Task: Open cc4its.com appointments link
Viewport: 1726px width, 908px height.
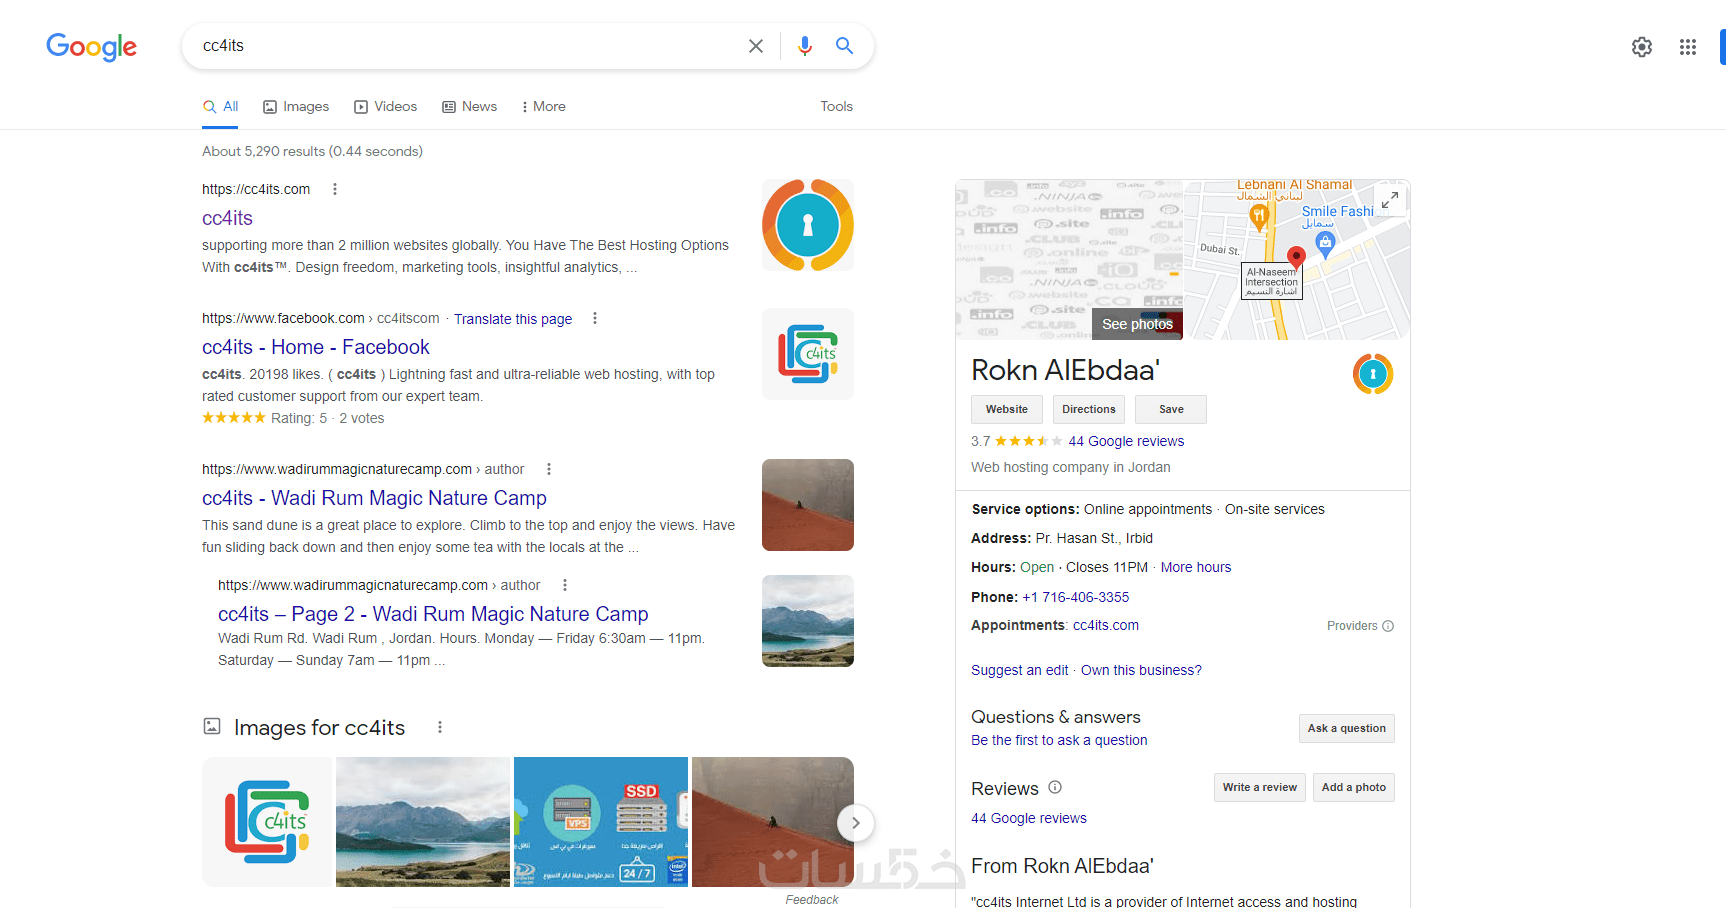Action: click(1106, 625)
